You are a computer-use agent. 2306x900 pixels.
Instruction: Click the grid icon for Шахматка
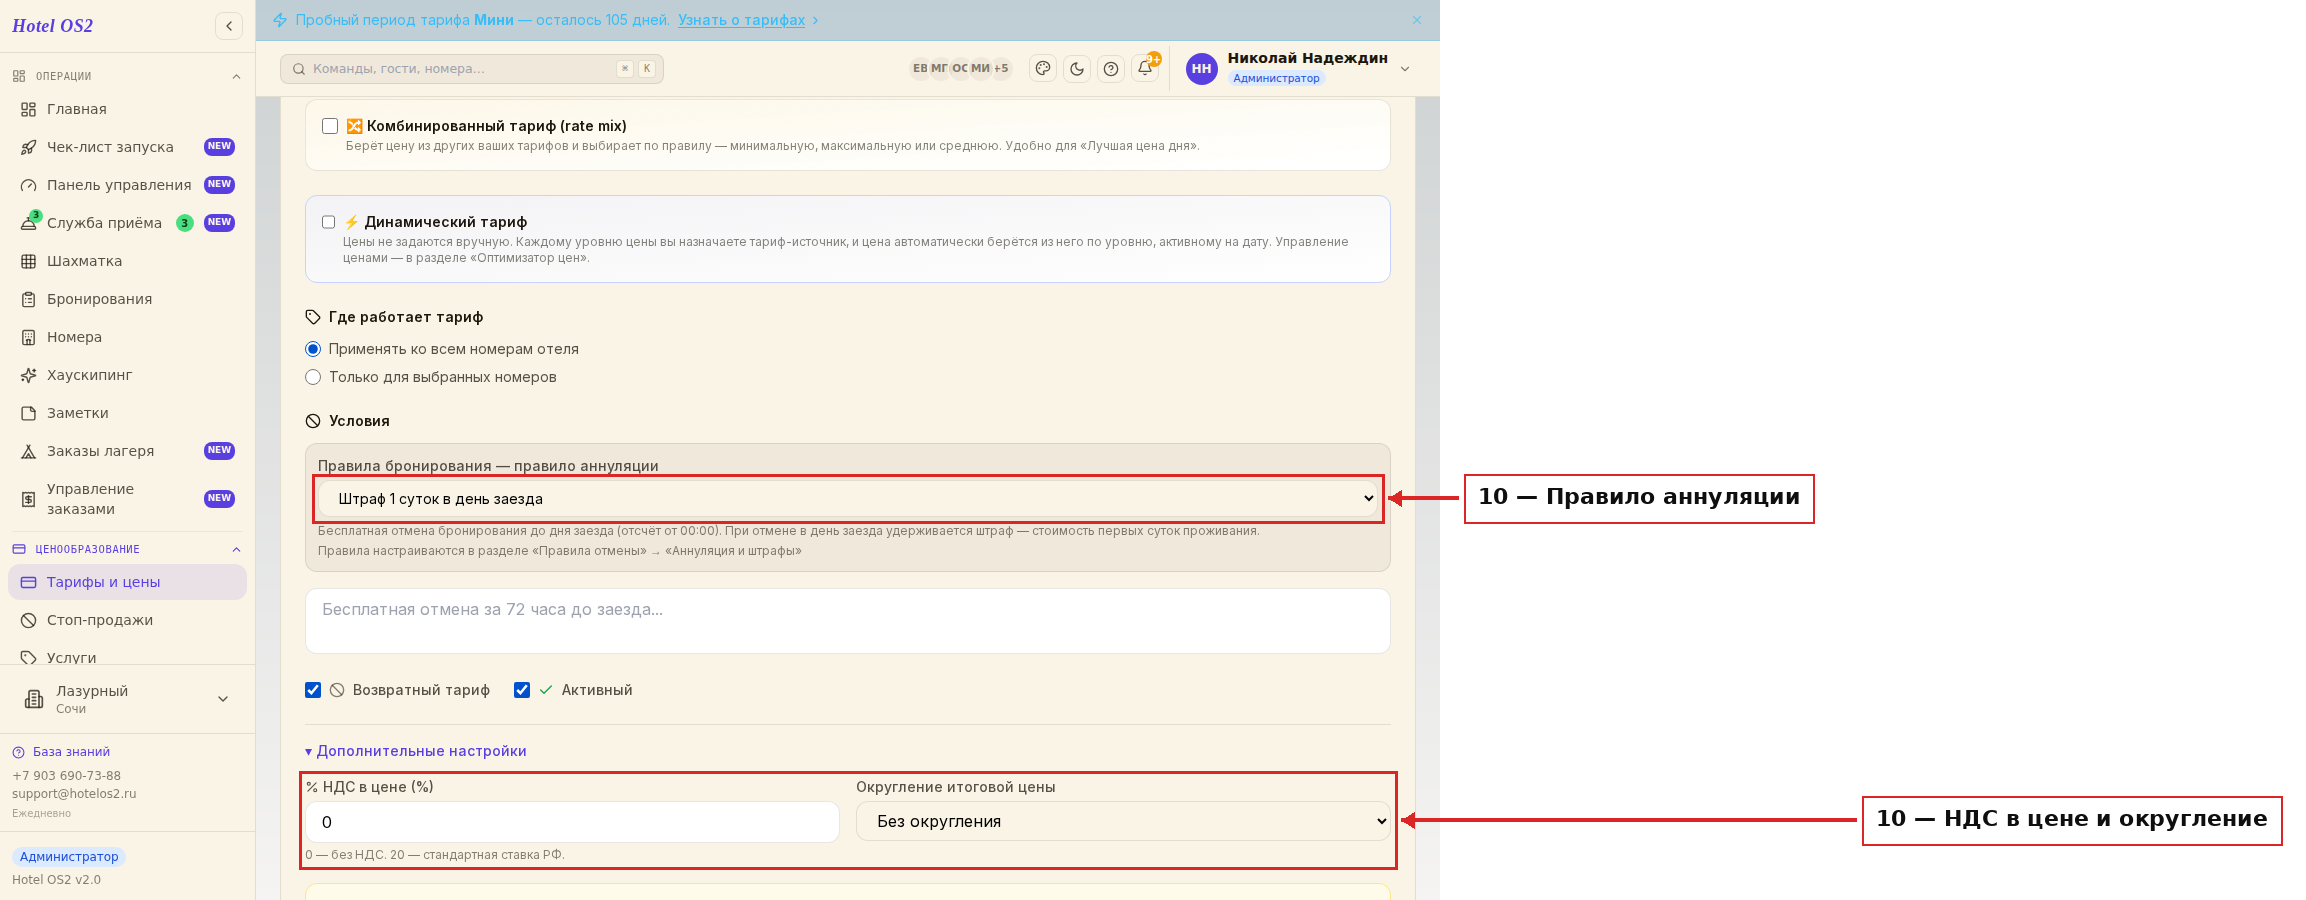pos(29,261)
